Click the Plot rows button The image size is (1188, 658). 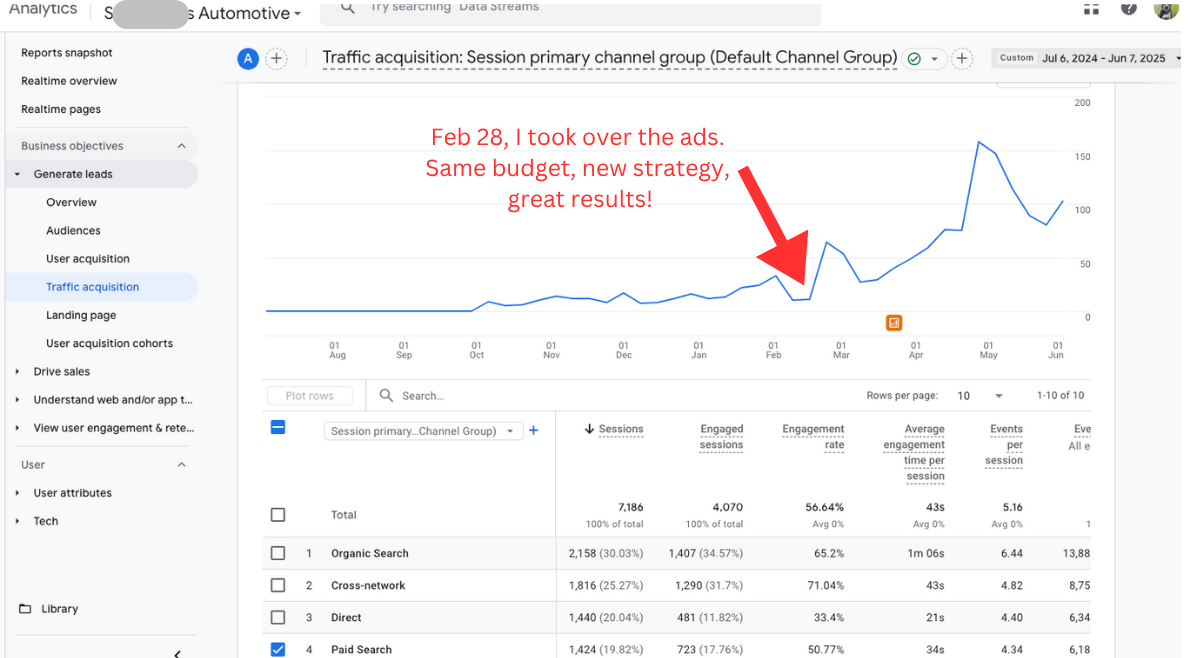coord(310,396)
